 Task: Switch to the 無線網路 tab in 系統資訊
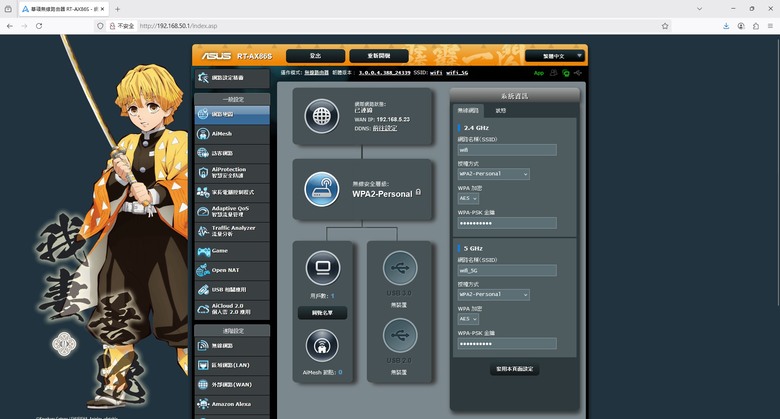[468, 110]
